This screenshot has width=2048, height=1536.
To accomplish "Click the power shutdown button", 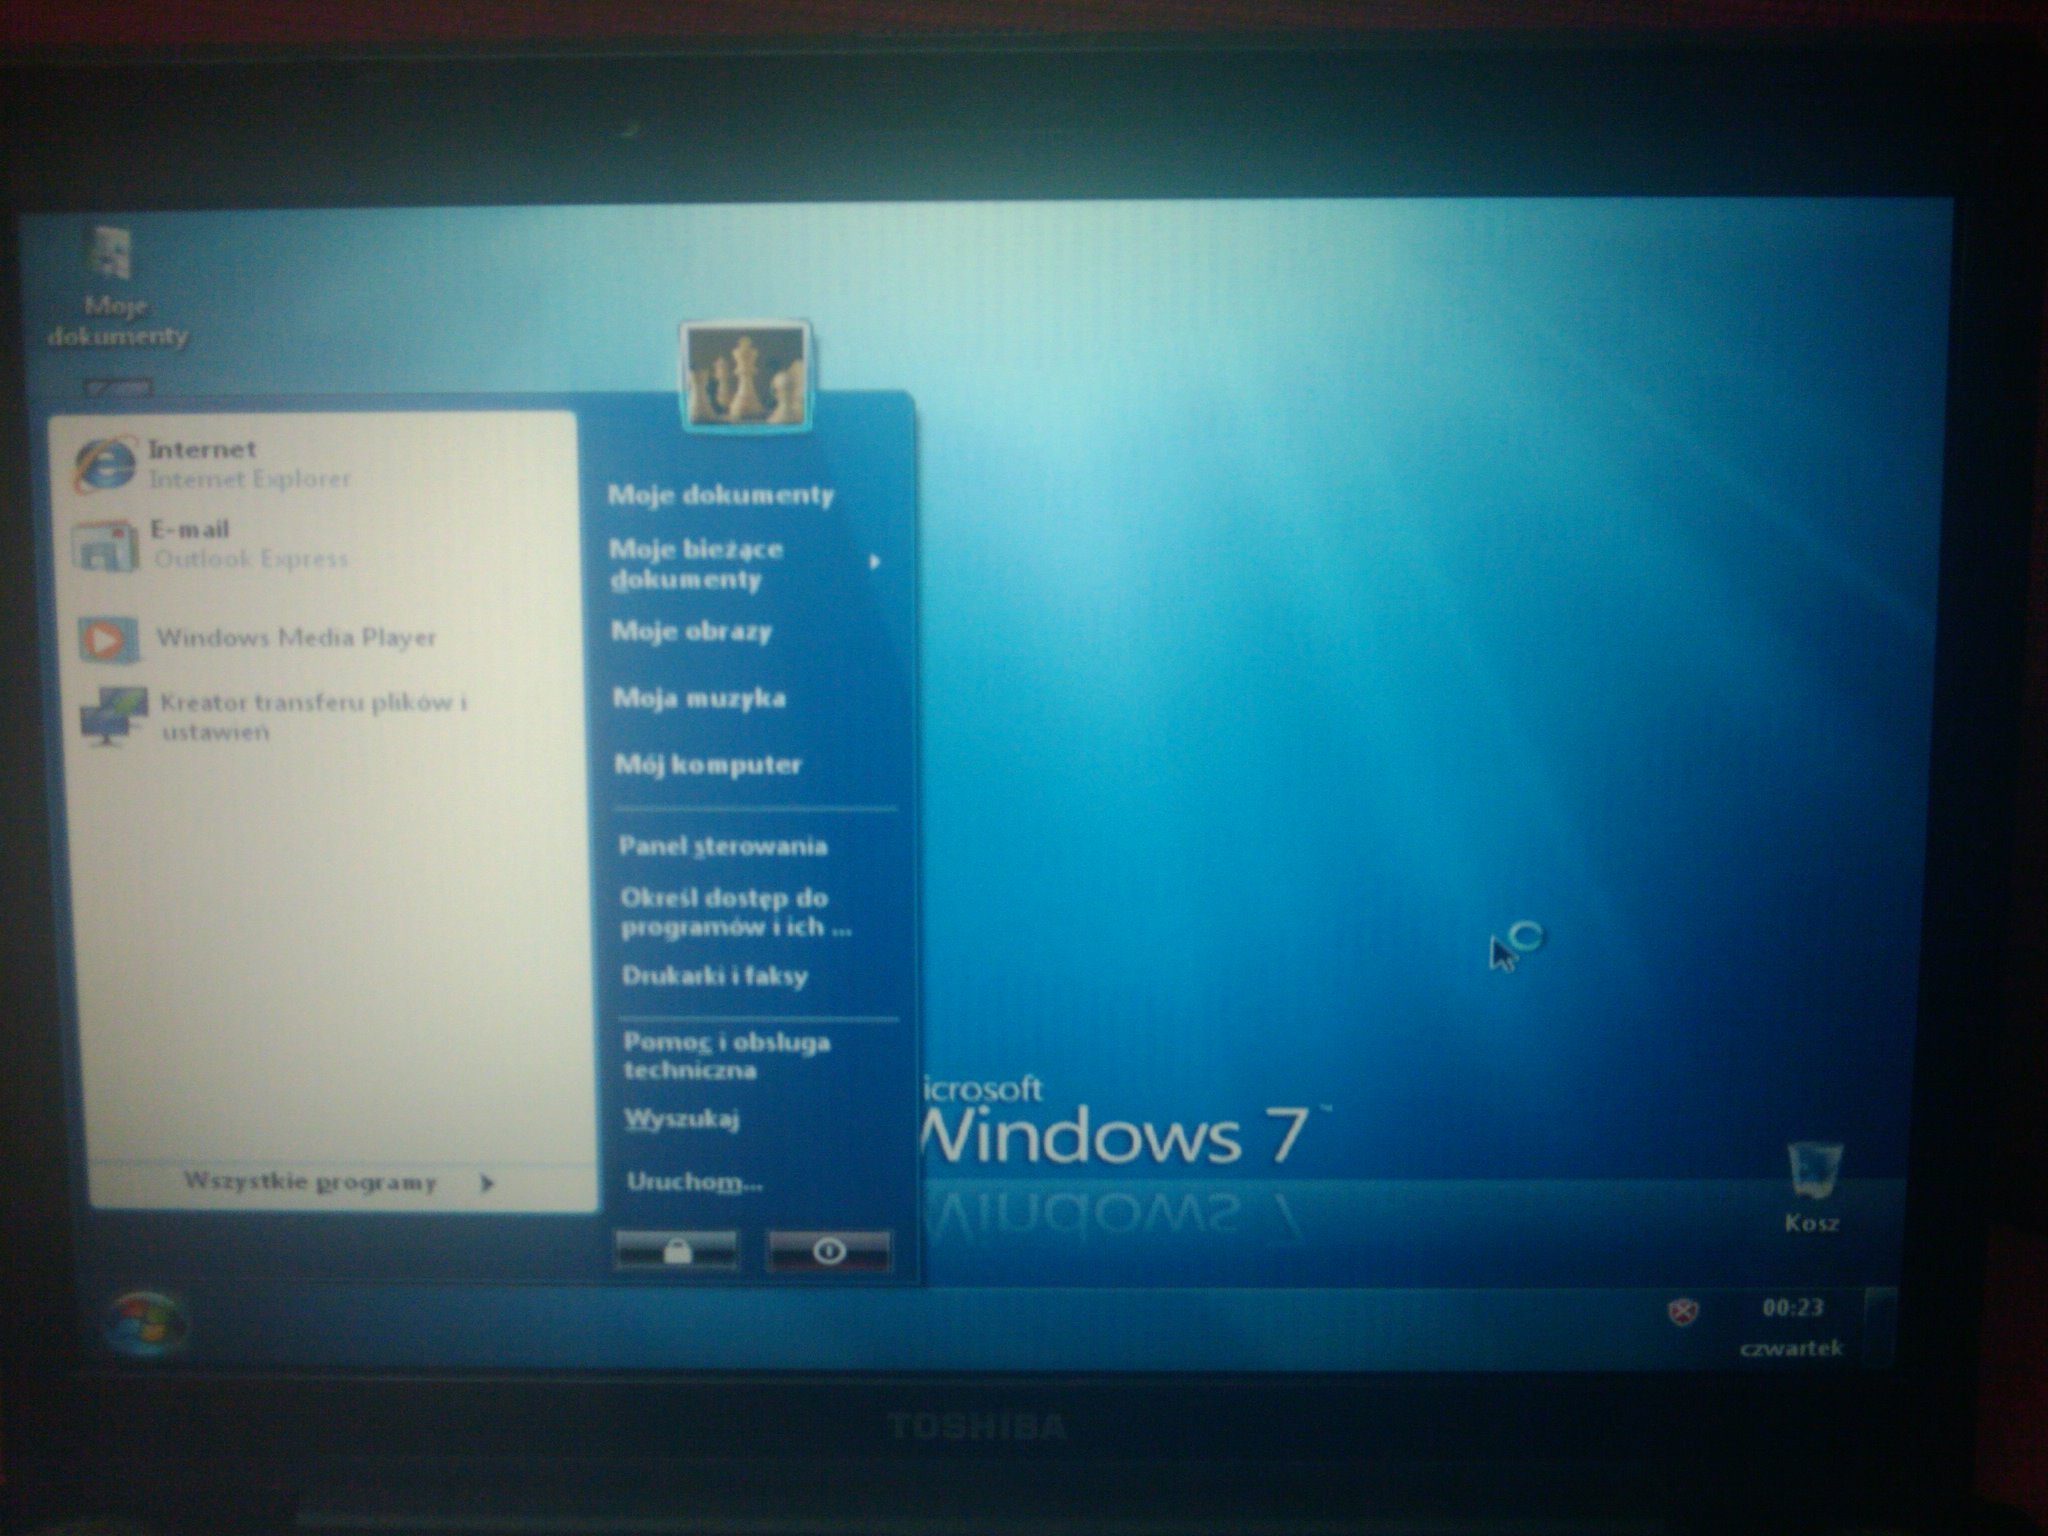I will point(829,1251).
